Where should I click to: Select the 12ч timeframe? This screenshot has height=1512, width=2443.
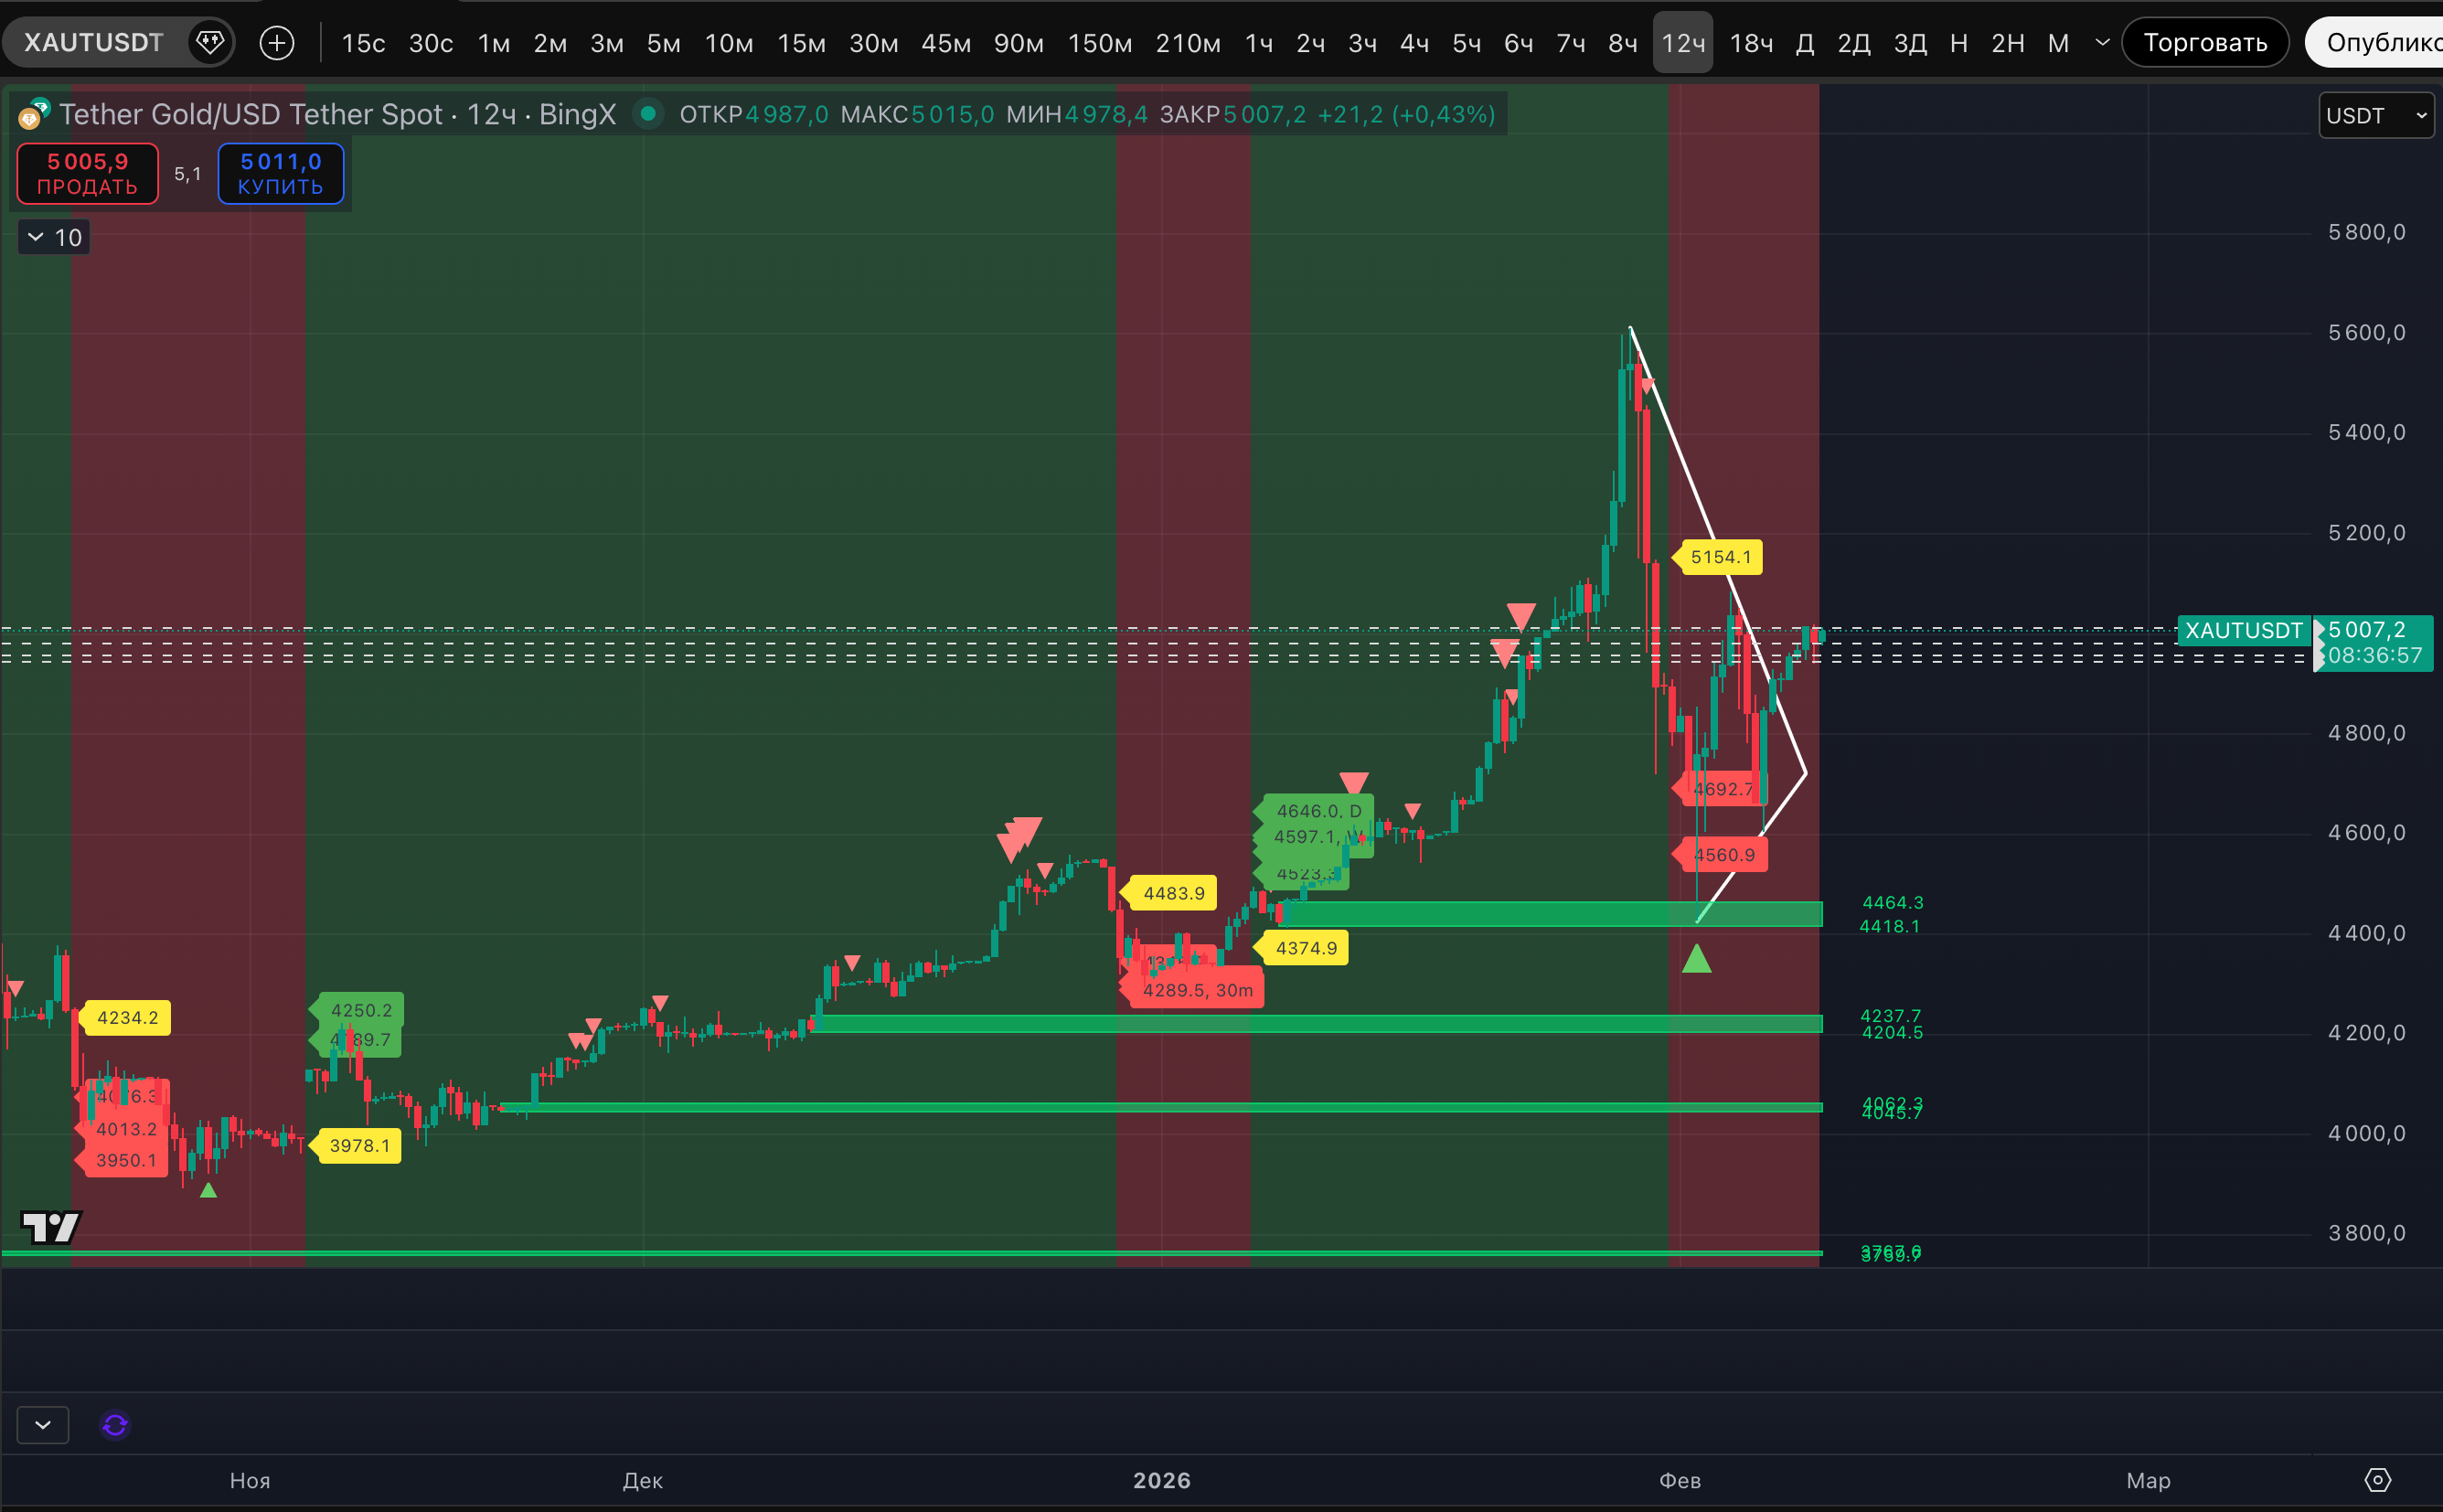tap(1682, 43)
